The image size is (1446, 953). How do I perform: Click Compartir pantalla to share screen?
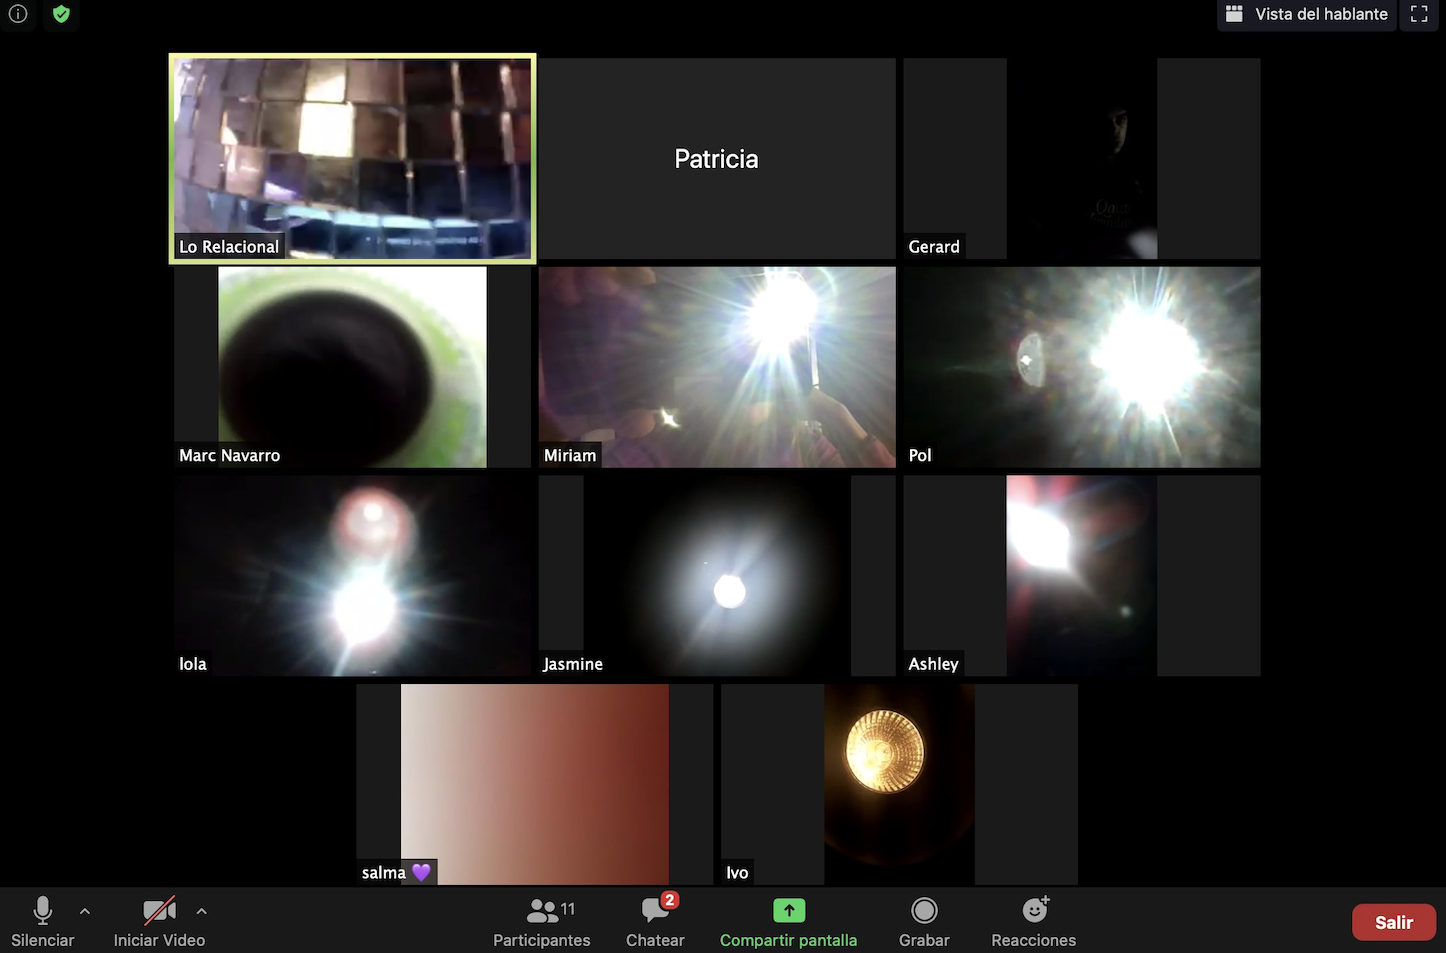[x=788, y=922]
